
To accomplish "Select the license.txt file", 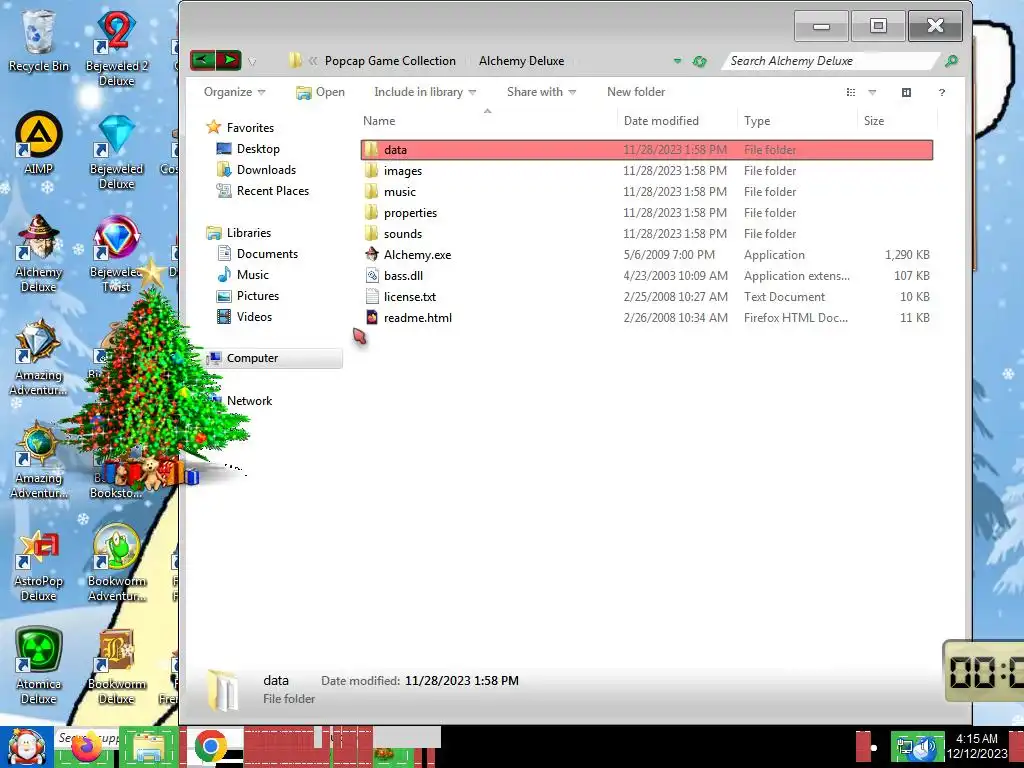I will coord(647,296).
